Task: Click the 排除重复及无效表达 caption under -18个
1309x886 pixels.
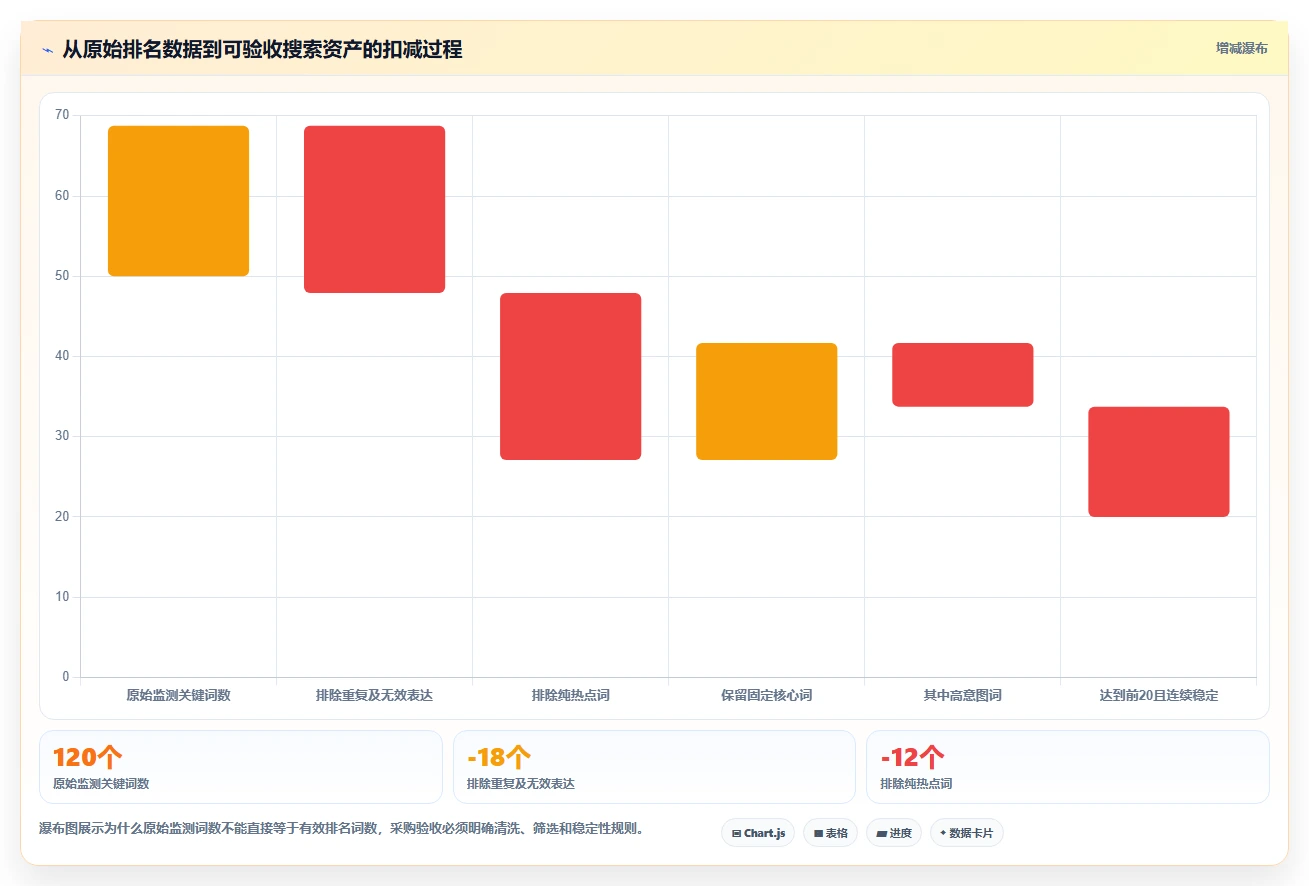Action: point(521,784)
